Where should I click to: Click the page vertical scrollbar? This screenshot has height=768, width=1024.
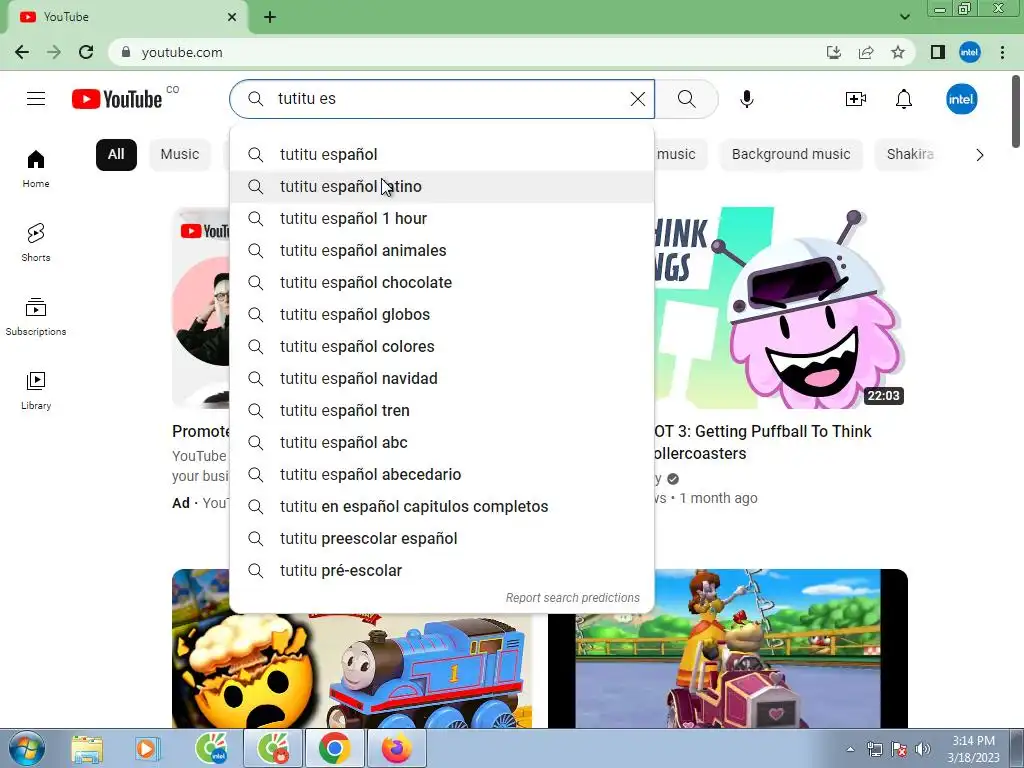[x=1016, y=112]
